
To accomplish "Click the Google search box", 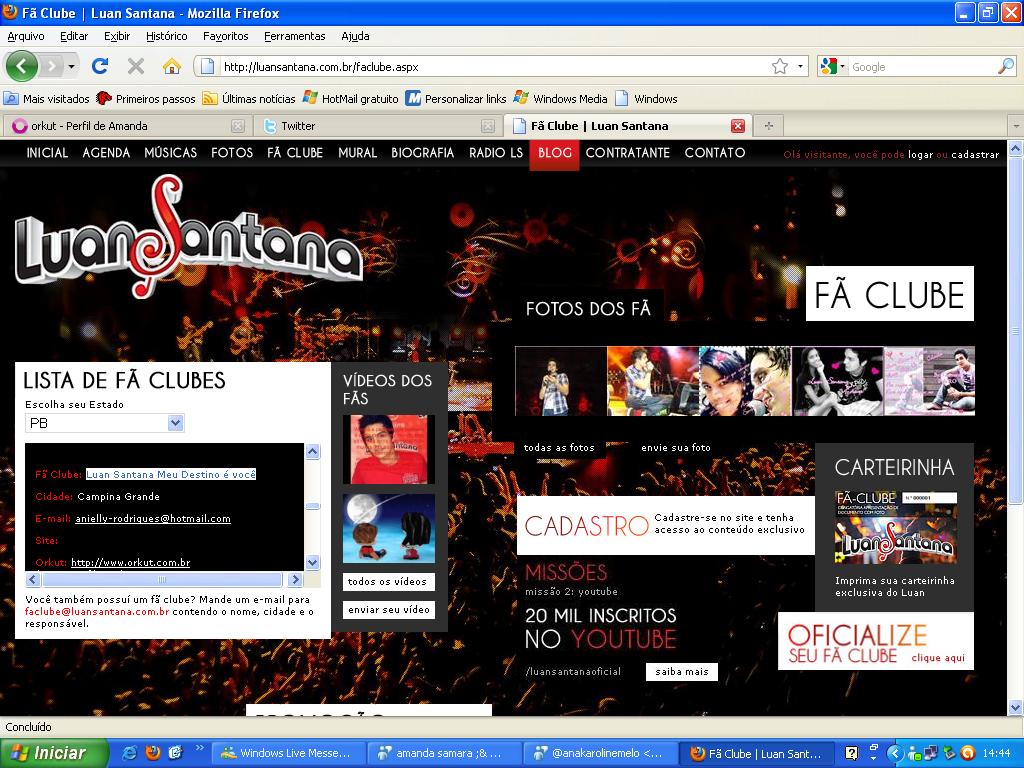I will (922, 67).
